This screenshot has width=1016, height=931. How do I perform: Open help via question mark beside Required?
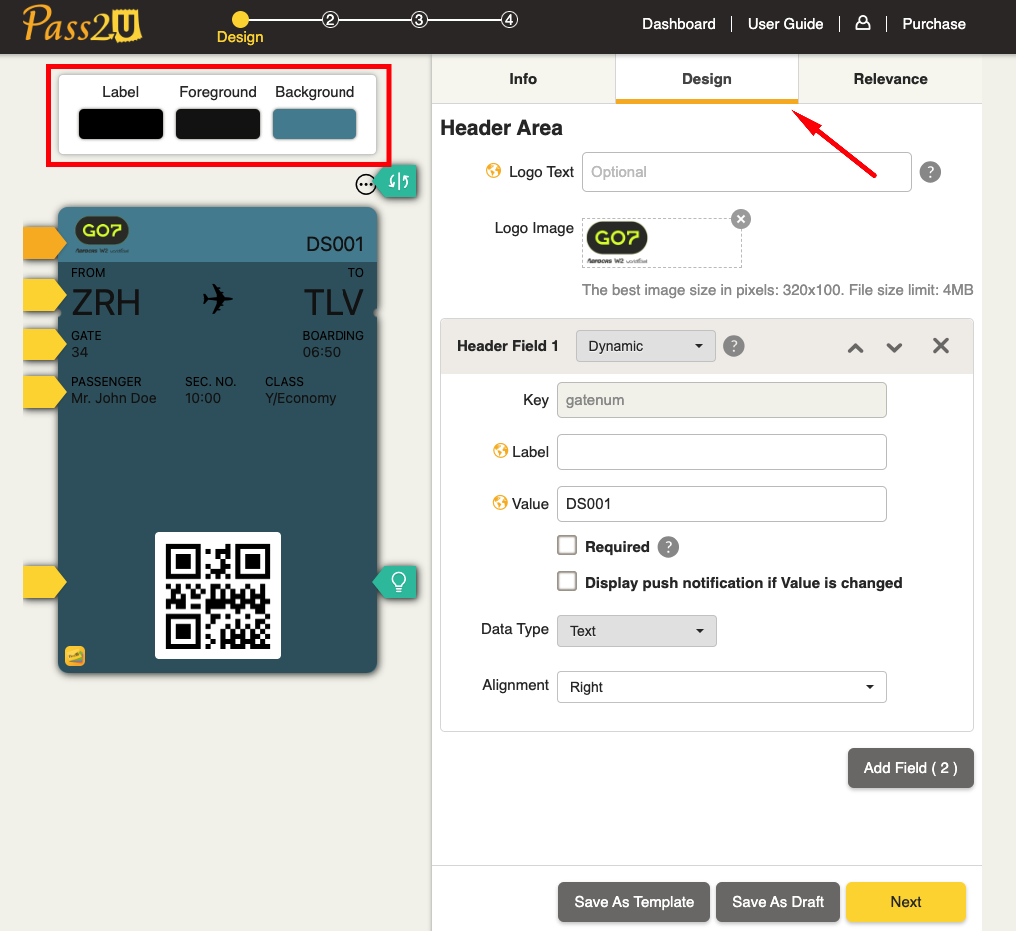pos(667,546)
